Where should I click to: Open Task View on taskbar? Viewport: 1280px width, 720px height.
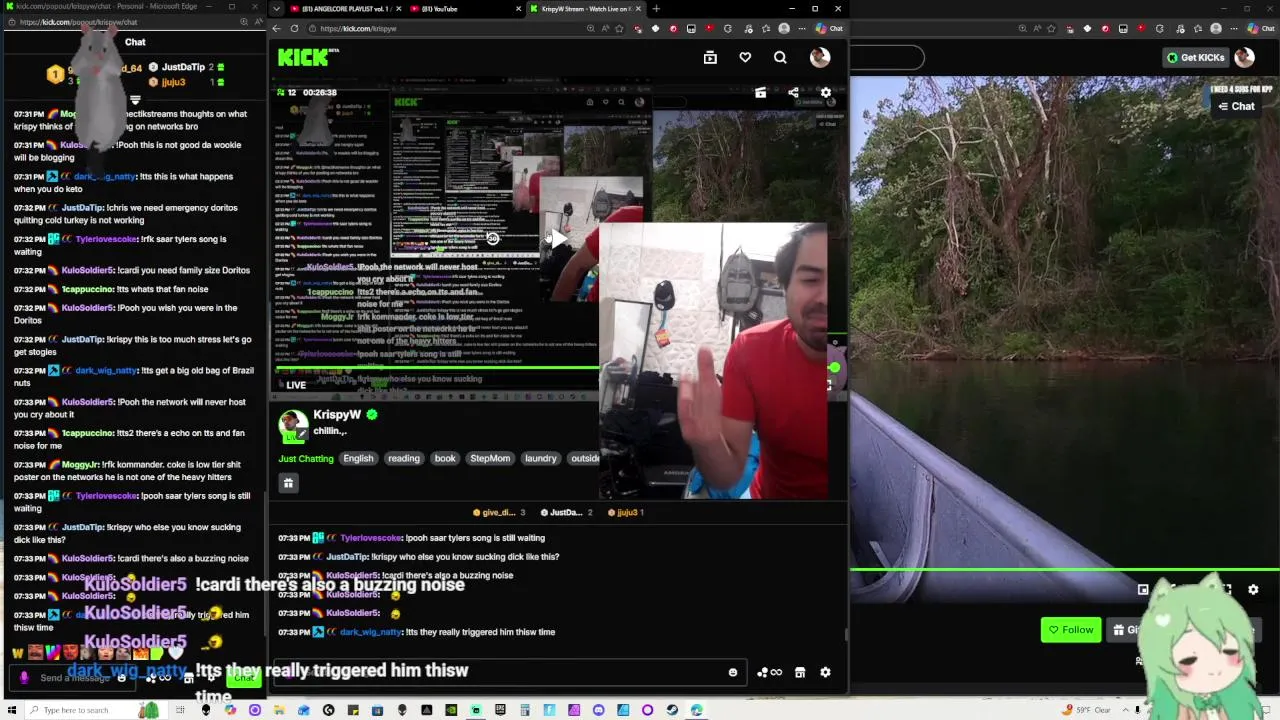(x=181, y=710)
